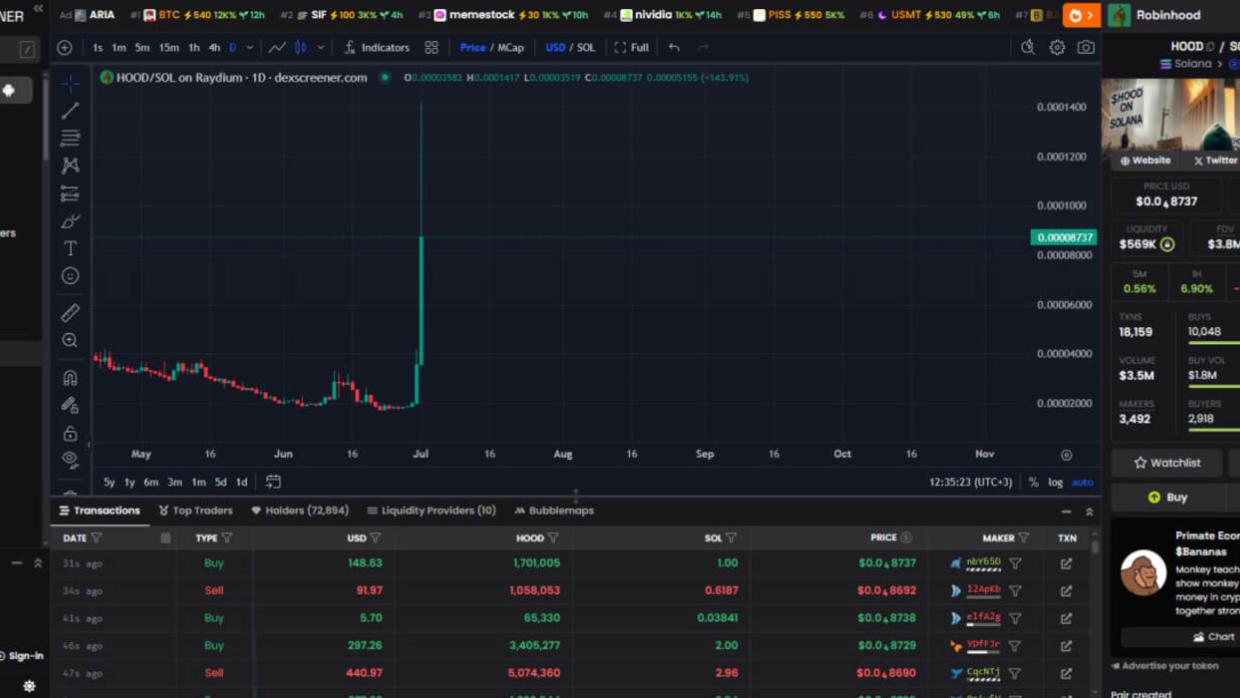Viewport: 1240px width, 698px height.
Task: Switch chart to MCap display
Action: pyautogui.click(x=510, y=47)
